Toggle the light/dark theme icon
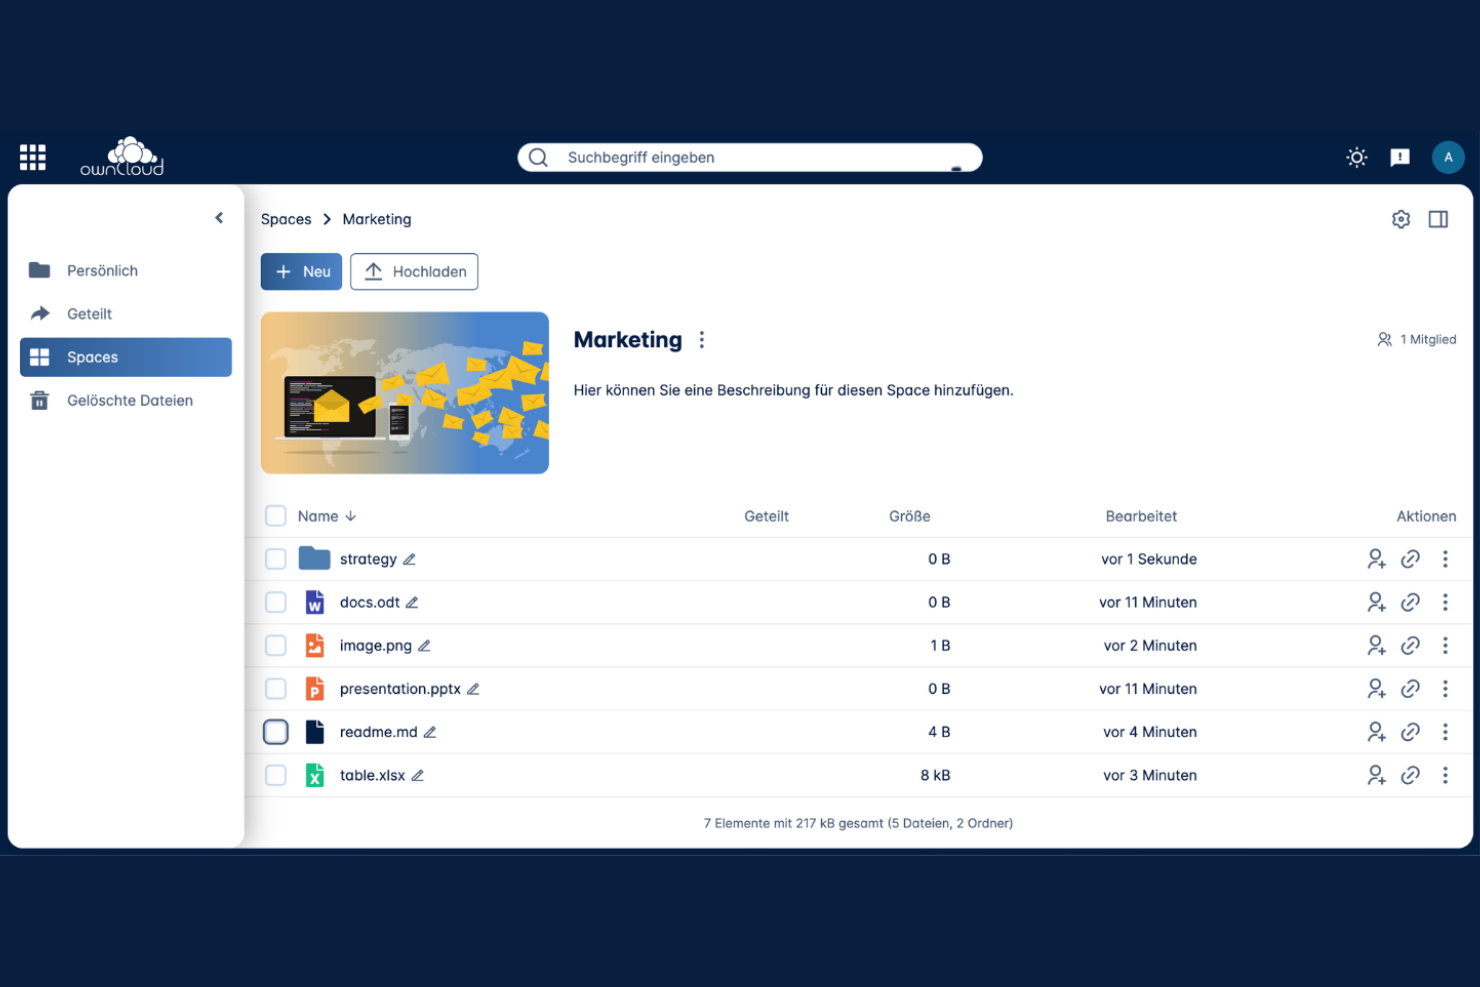 click(x=1356, y=157)
